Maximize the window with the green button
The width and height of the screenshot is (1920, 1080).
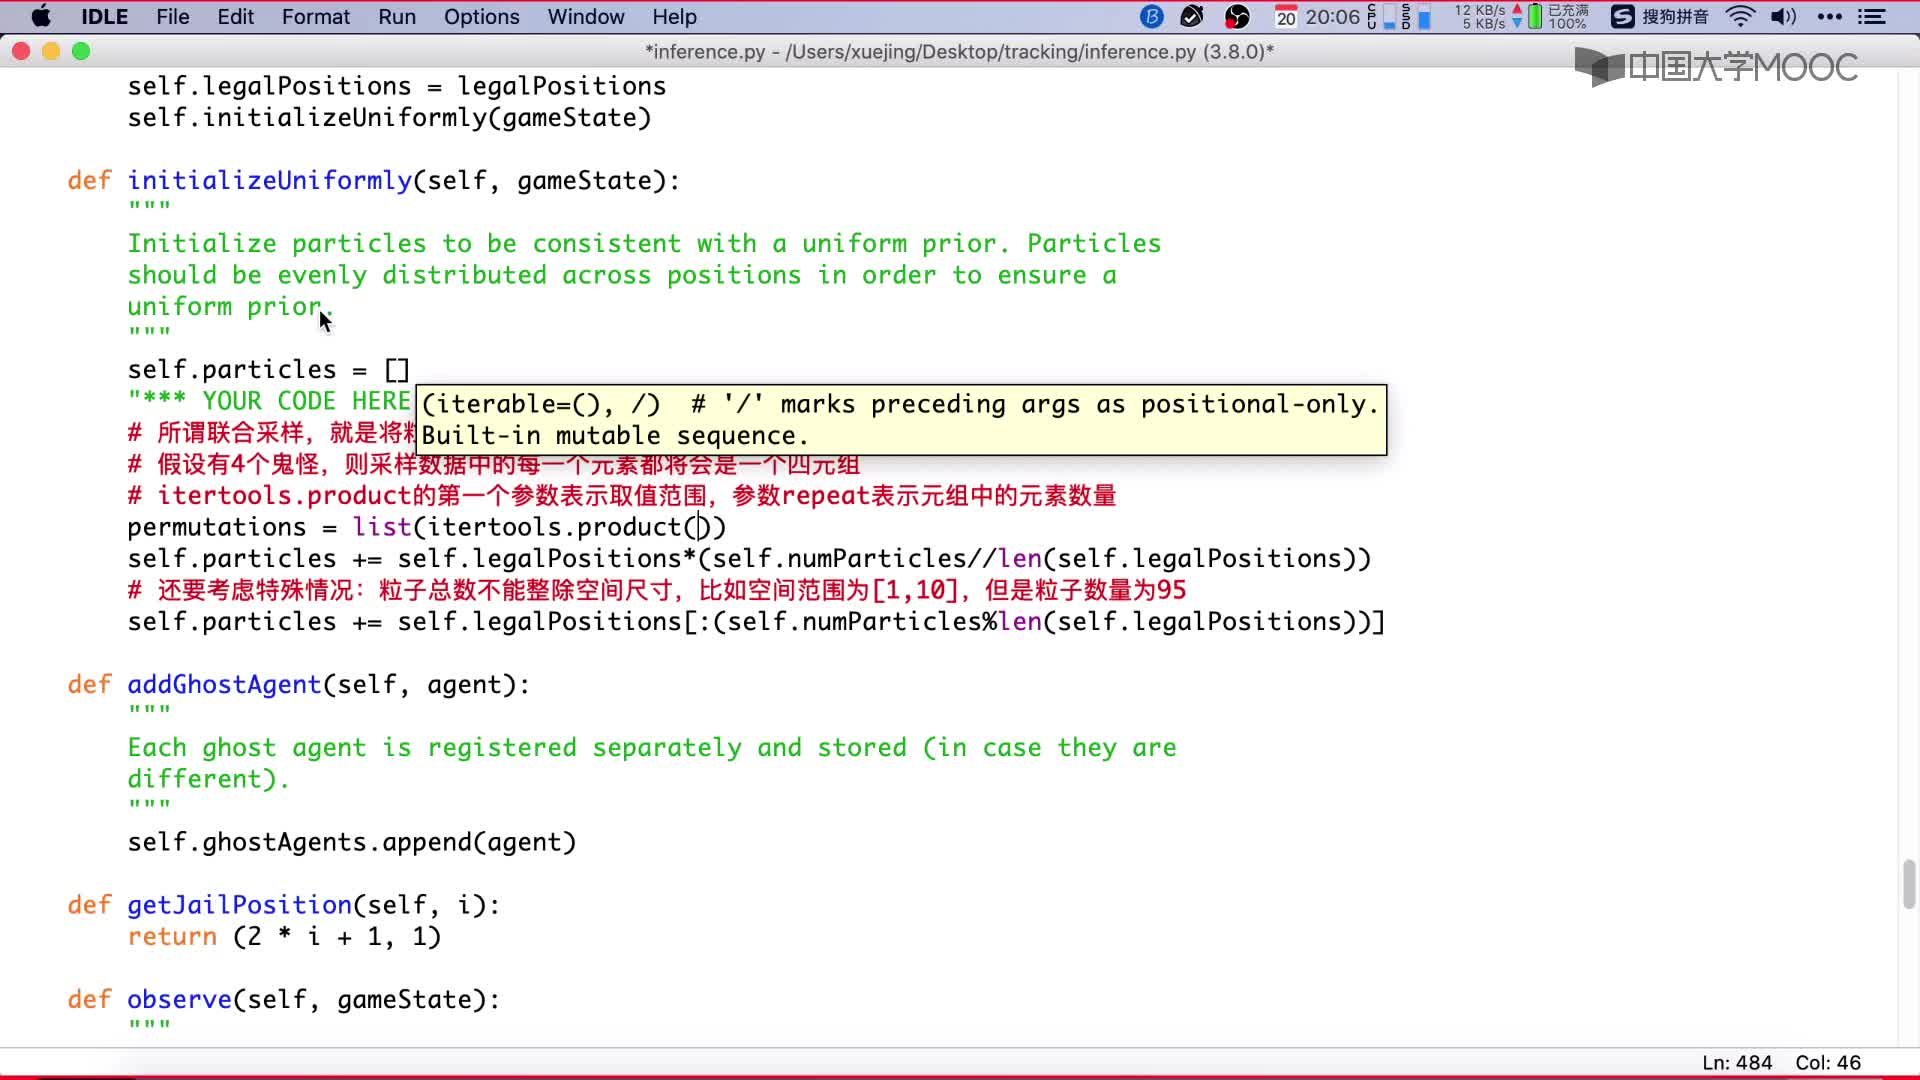[x=81, y=51]
